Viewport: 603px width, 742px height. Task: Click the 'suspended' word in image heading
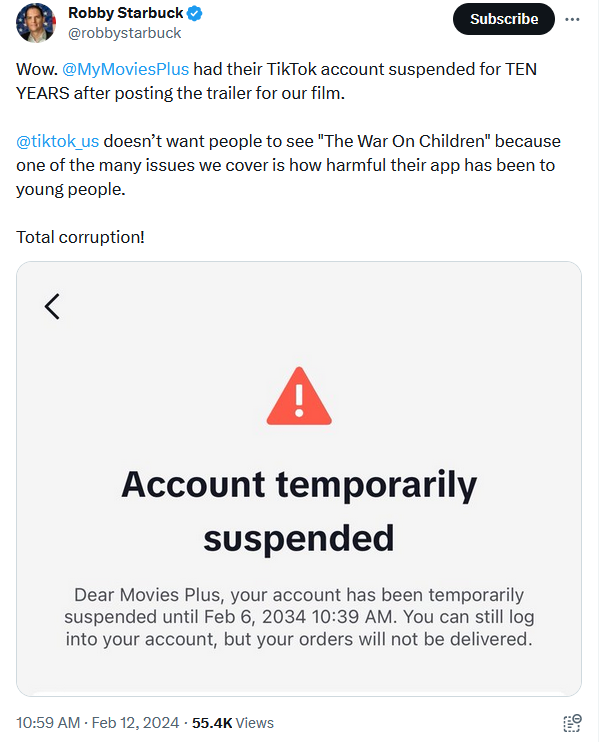pyautogui.click(x=299, y=539)
